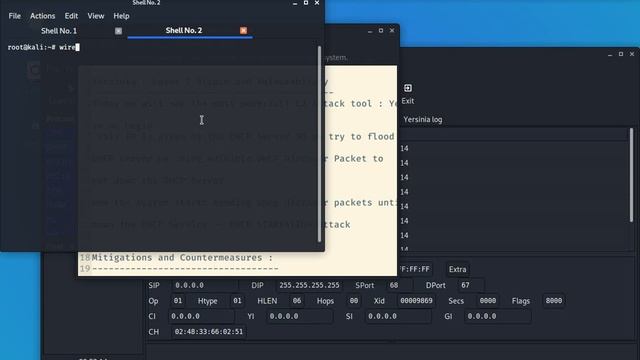Click the HLEN field 06
640x360 pixels.
pyautogui.click(x=297, y=301)
